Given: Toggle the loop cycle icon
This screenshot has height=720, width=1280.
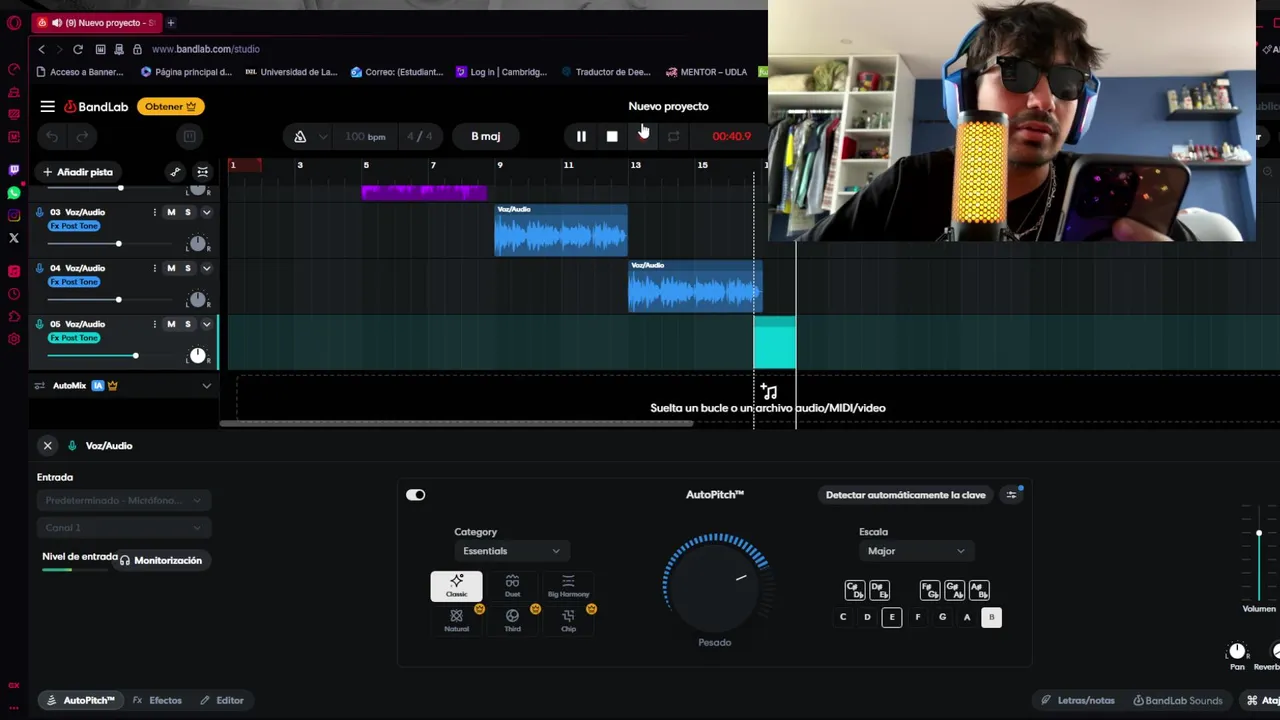Looking at the screenshot, I should click(673, 136).
